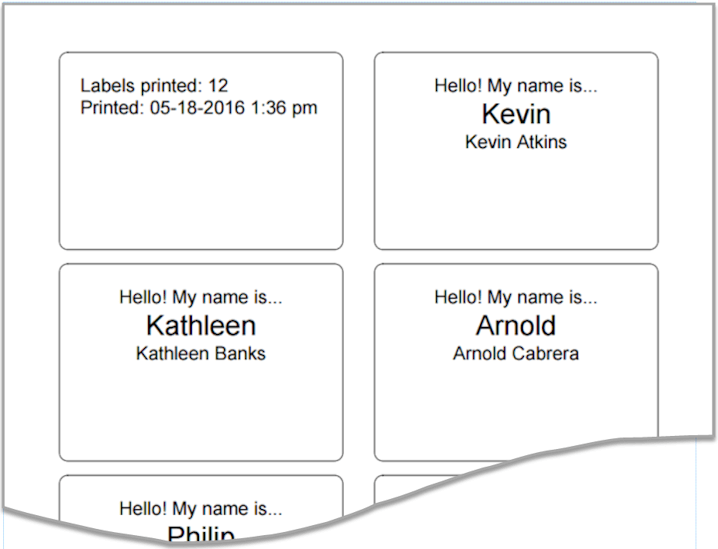
Task: Click the greeting line above Arnold
Action: coord(515,297)
